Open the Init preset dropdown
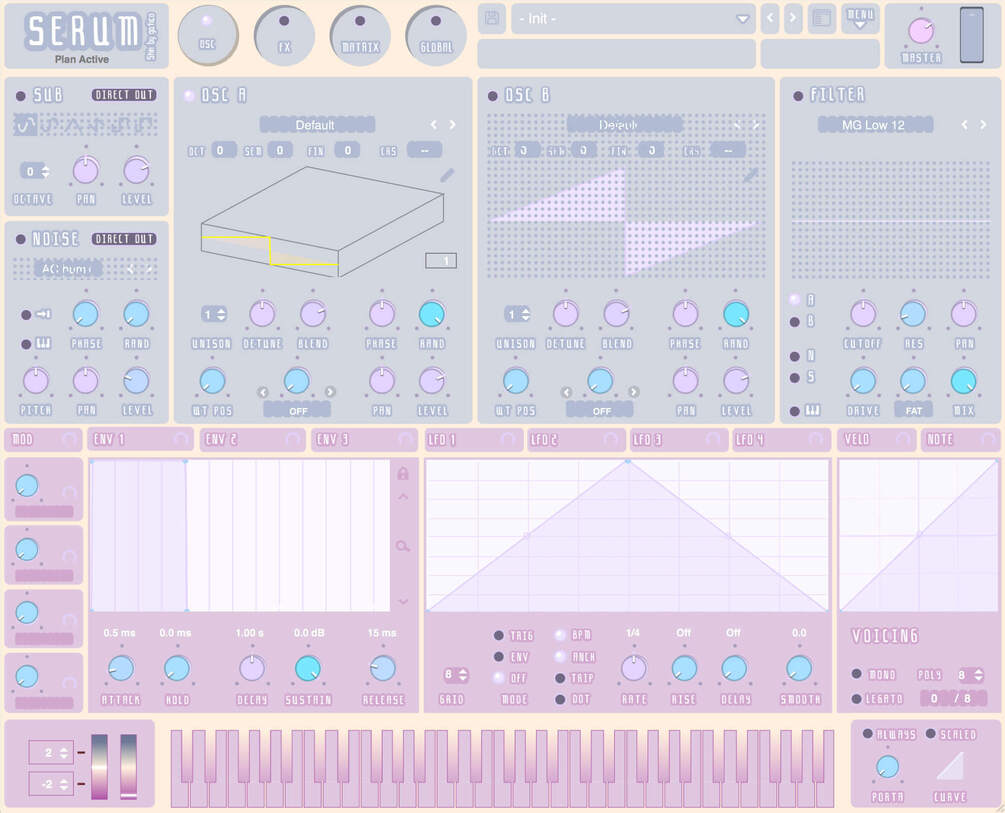Screen dimensions: 1005x813 pos(633,19)
